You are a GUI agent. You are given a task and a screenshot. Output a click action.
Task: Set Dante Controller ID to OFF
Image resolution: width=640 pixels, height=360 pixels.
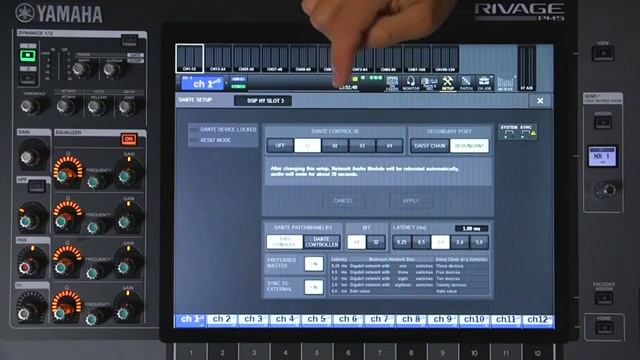pos(280,145)
